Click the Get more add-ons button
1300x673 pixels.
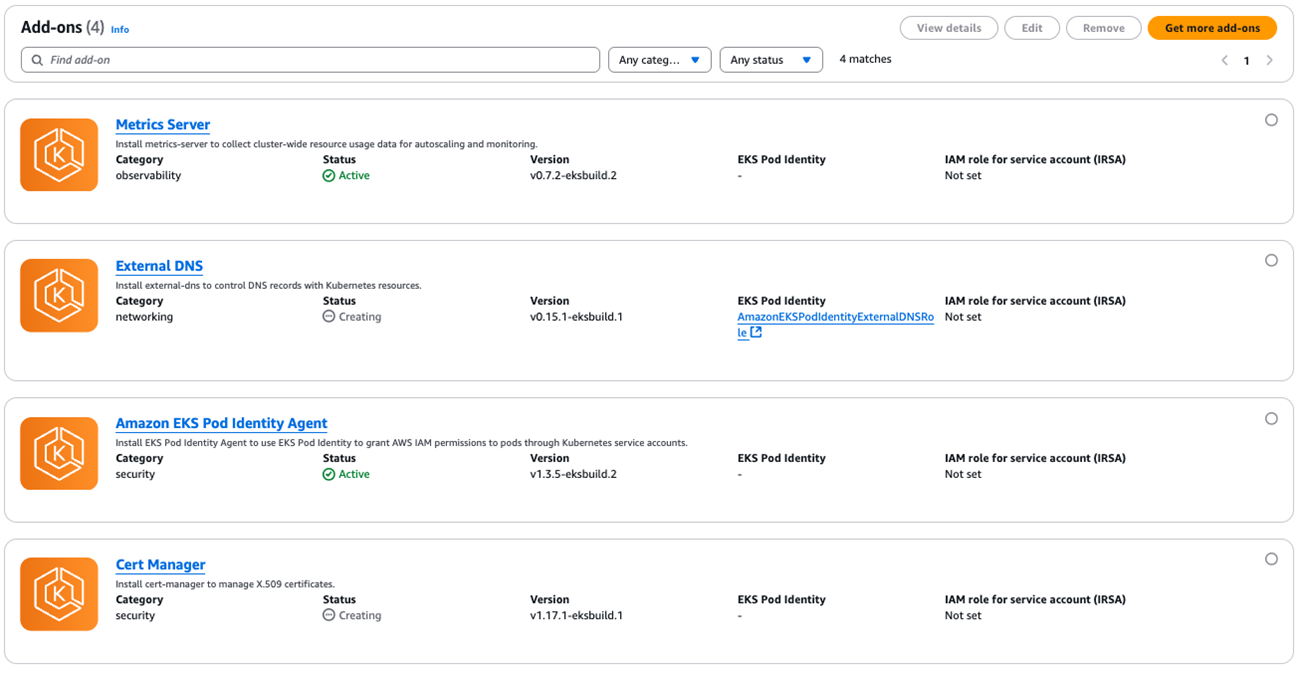point(1212,27)
